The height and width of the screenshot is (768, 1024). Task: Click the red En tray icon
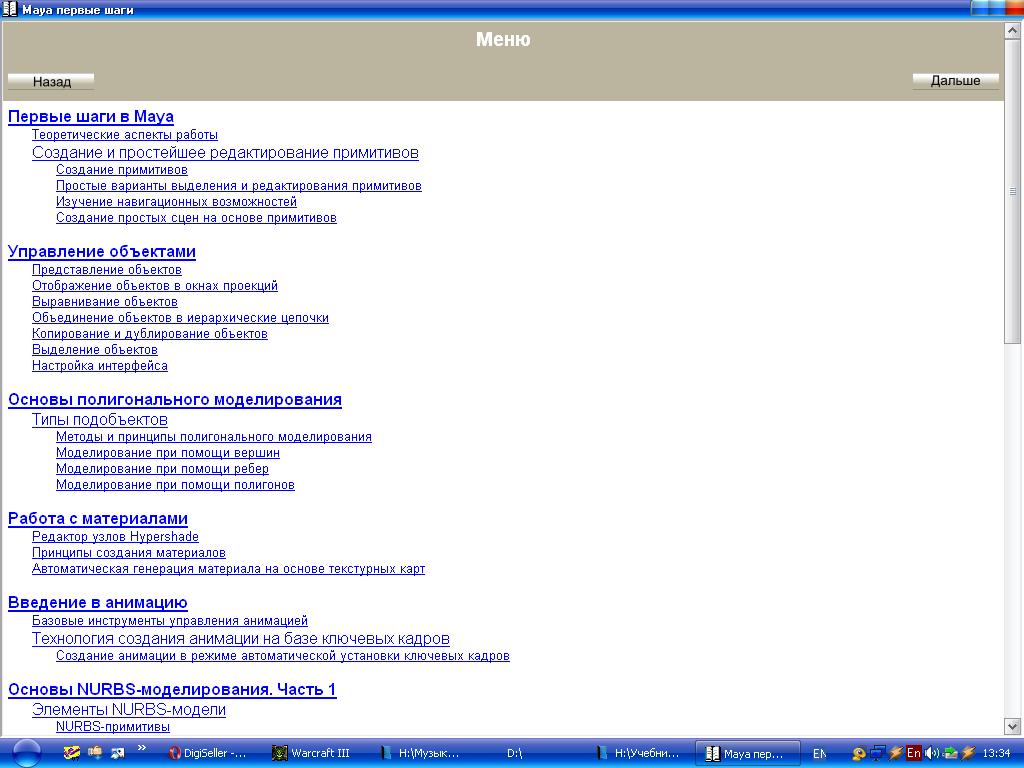(914, 753)
